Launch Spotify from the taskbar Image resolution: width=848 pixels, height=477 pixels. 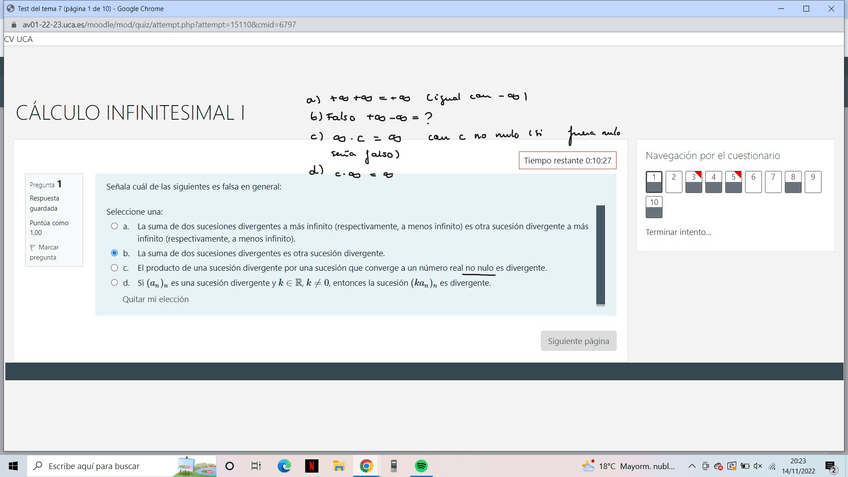421,466
